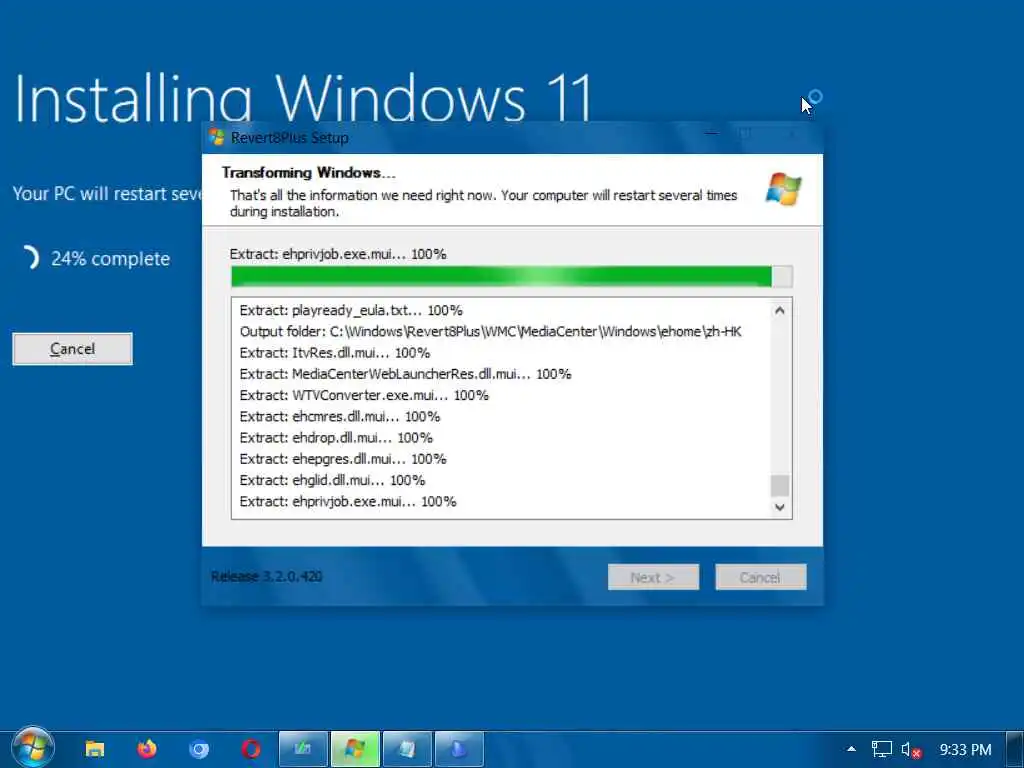Switch to Revert8Plus Setup taskbar button

pyautogui.click(x=355, y=749)
